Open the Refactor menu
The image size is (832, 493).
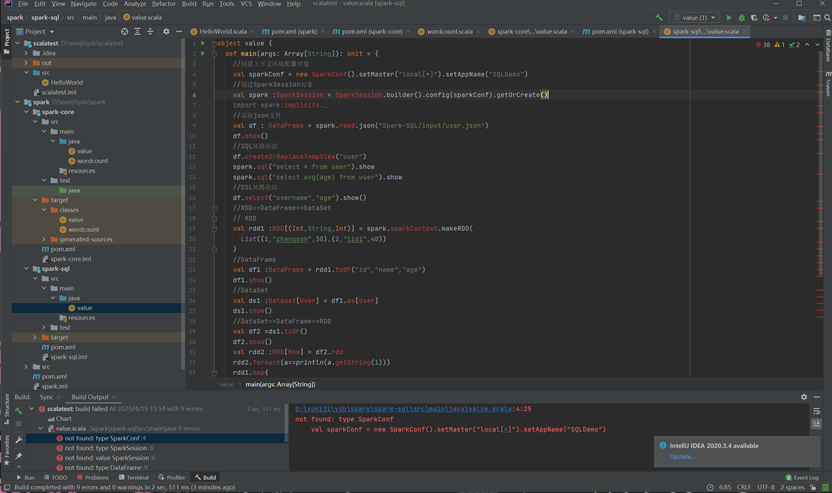163,4
